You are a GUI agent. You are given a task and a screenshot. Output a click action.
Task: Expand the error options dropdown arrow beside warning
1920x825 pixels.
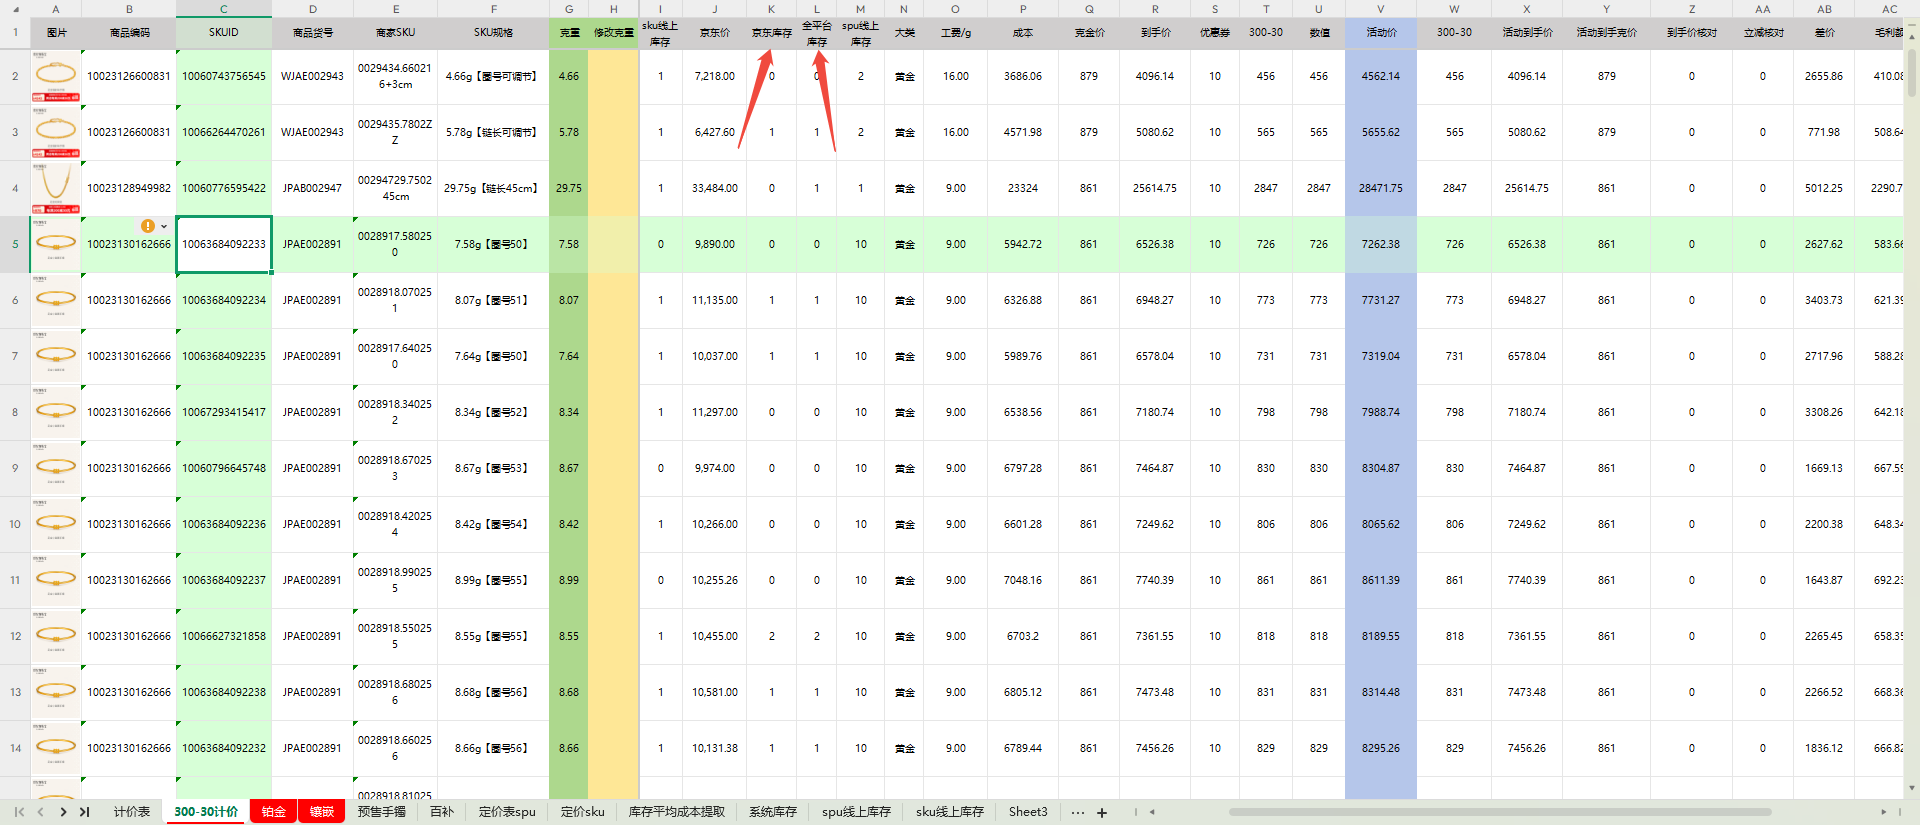164,227
